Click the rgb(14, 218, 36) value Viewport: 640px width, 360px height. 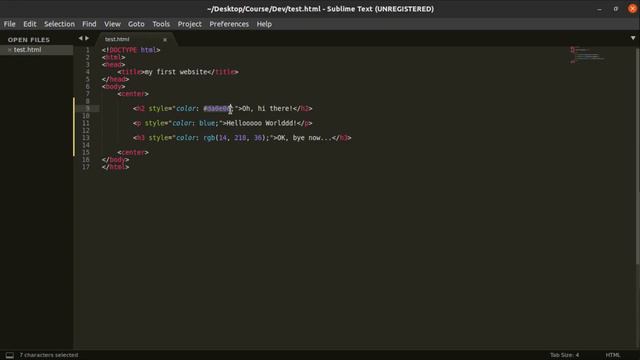pos(234,138)
